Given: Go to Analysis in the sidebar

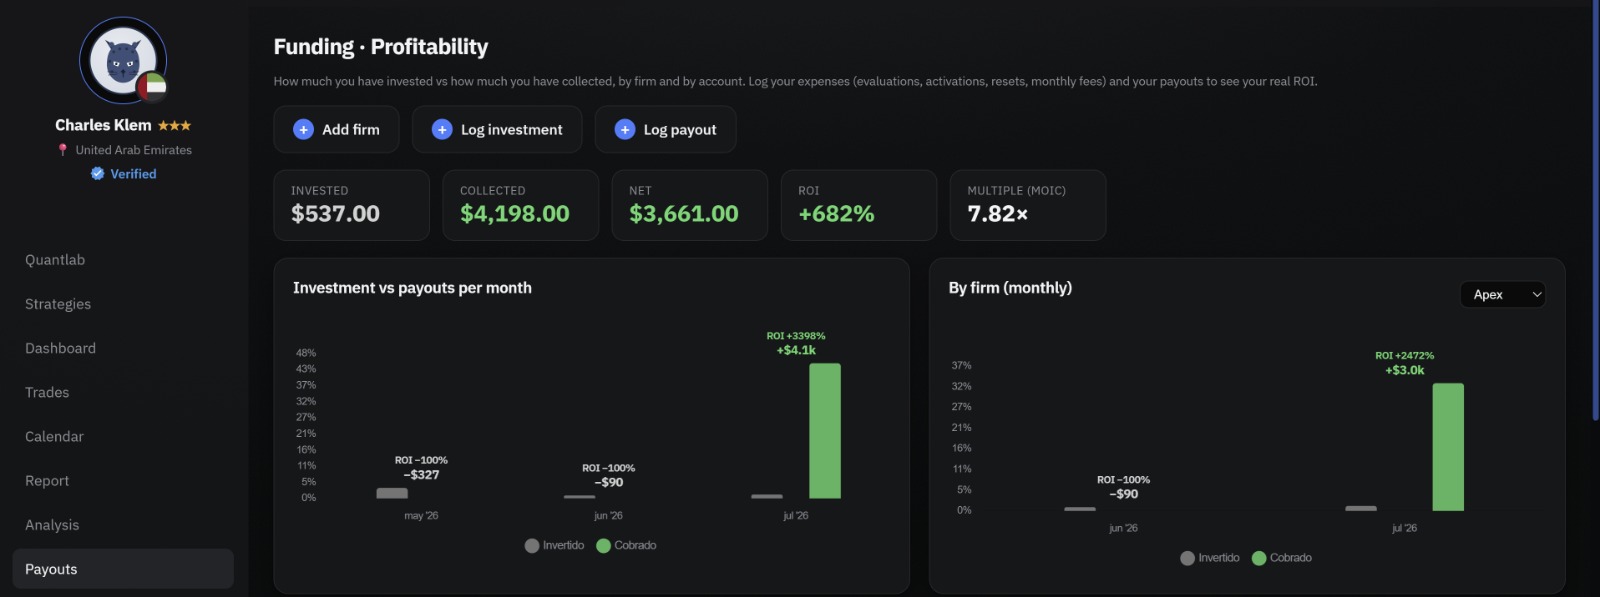Looking at the screenshot, I should click(52, 525).
